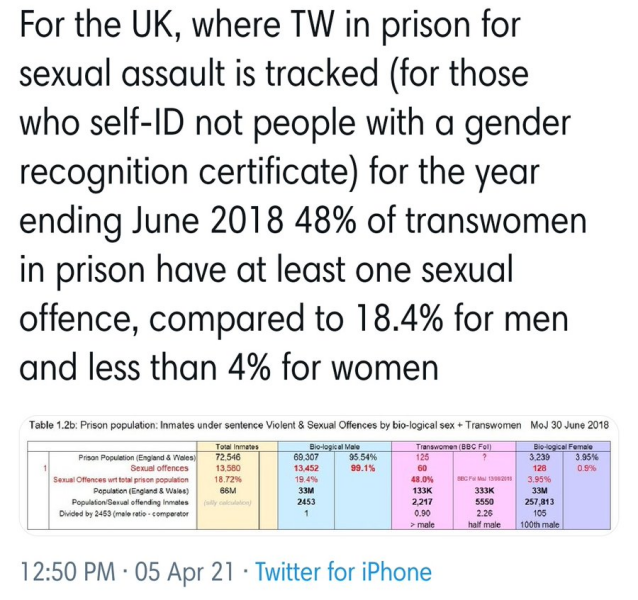The height and width of the screenshot is (600, 638).
Task: Click the 12:50 PM 05 Apr 21 timestamp
Action: click(129, 572)
